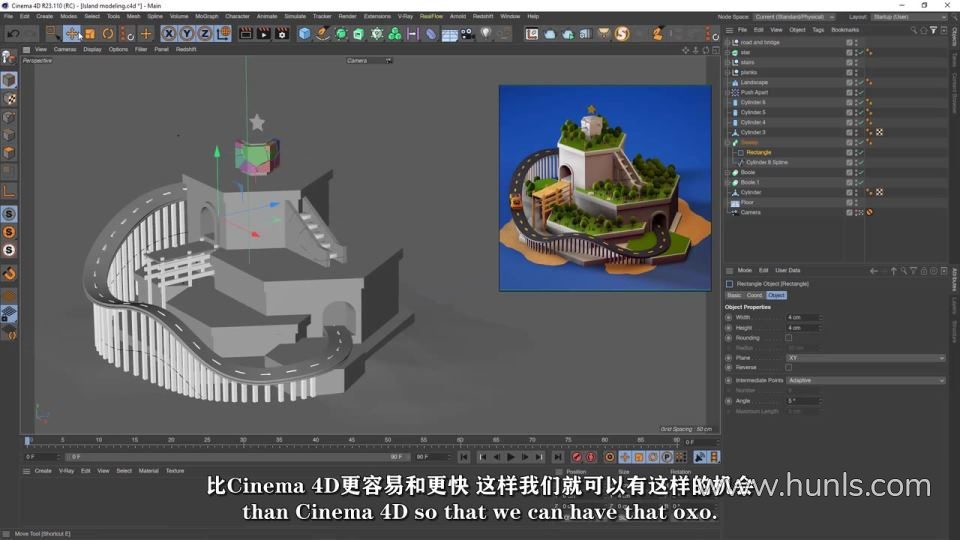Click the green Extrude generator icon
Viewport: 960px width, 540px height.
click(x=359, y=34)
